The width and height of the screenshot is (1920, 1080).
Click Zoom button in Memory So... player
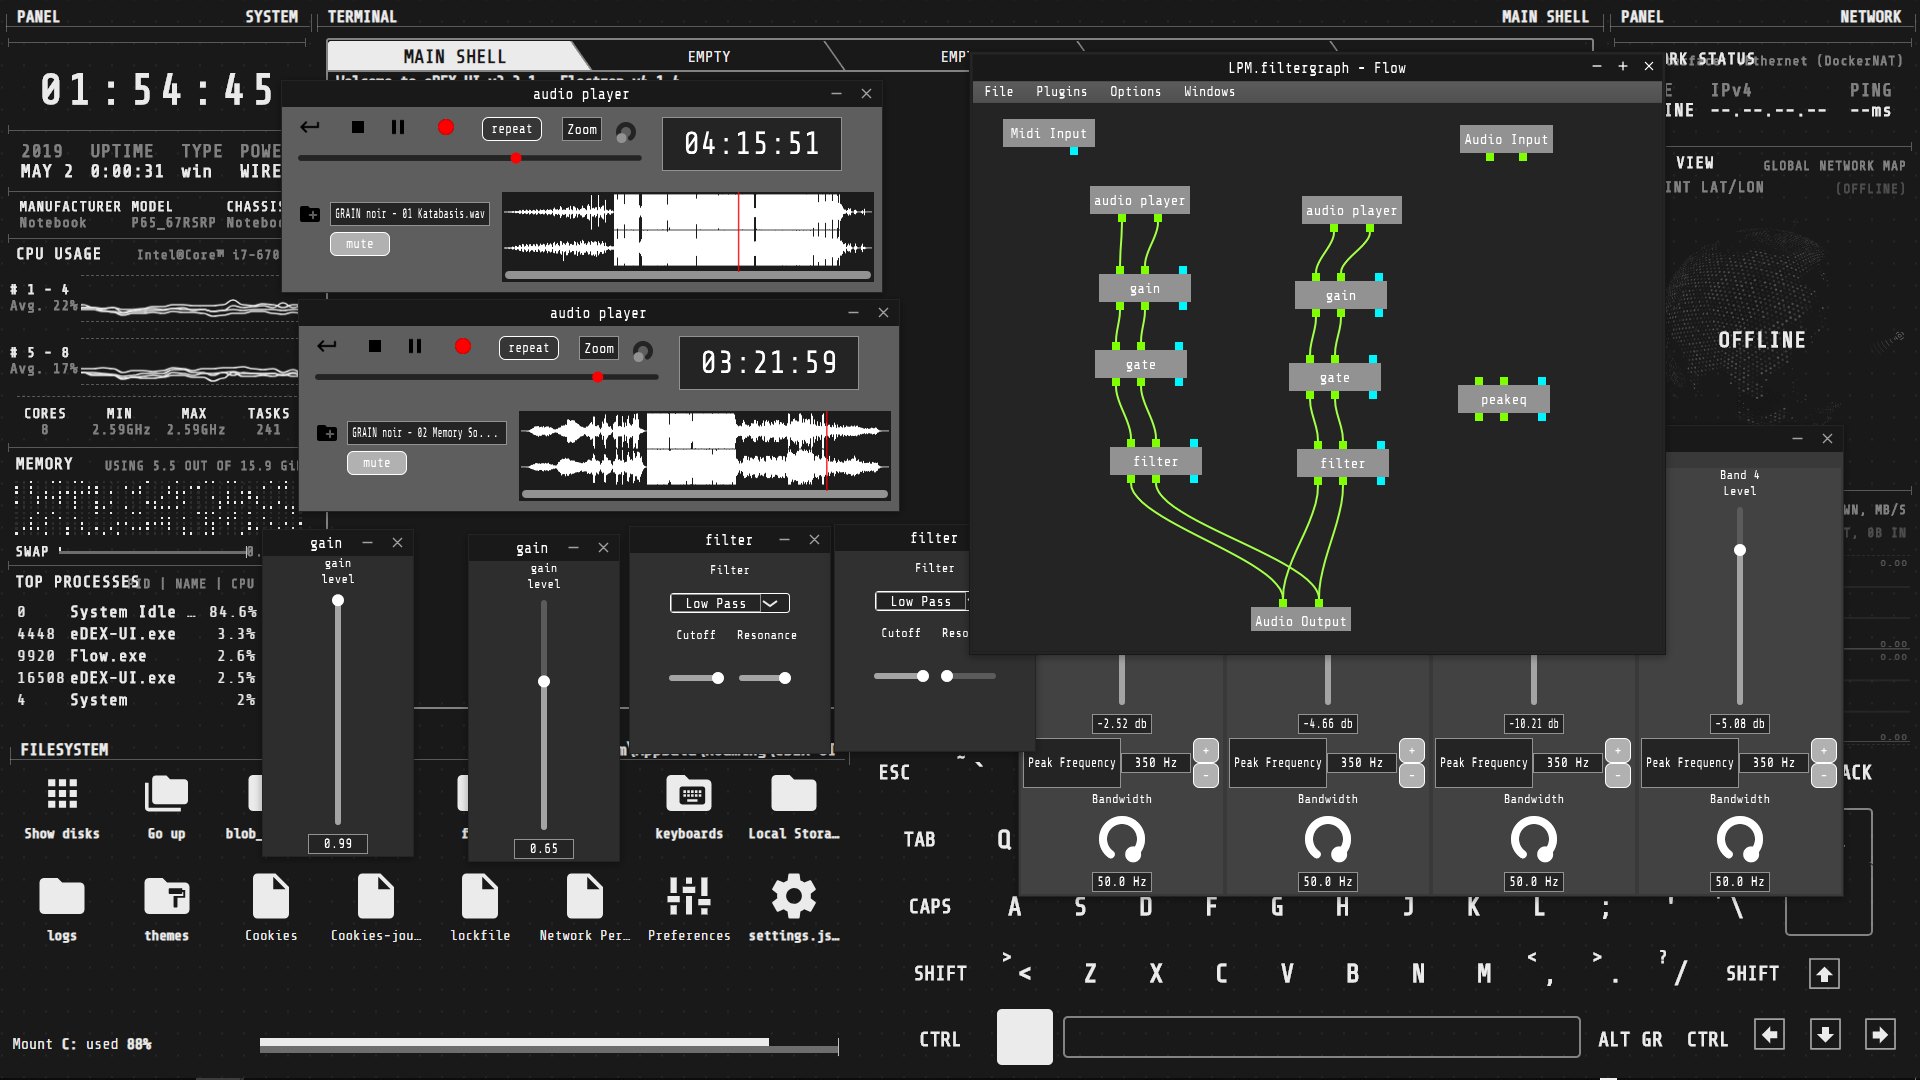coord(599,348)
